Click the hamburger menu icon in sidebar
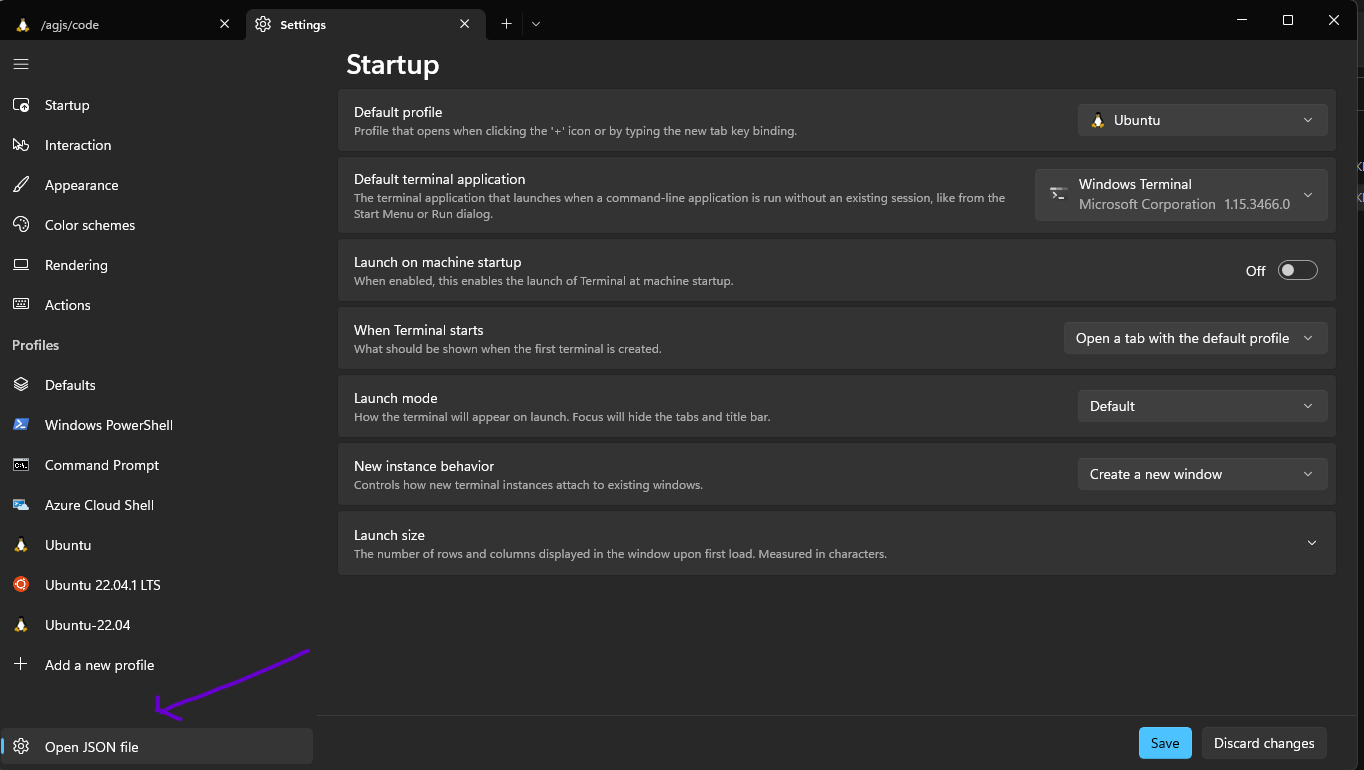Image resolution: width=1364 pixels, height=770 pixels. click(21, 64)
